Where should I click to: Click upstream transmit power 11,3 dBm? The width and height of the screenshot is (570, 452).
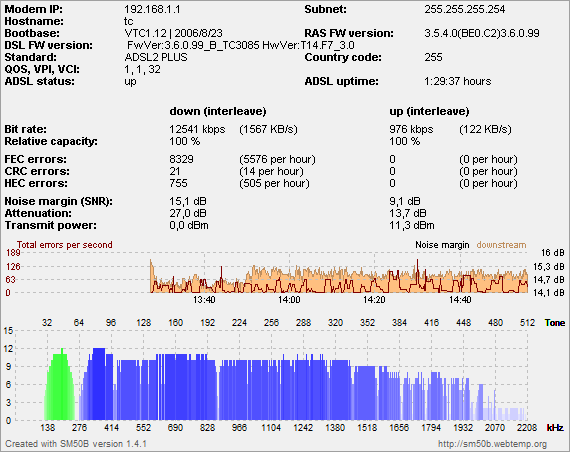412,225
